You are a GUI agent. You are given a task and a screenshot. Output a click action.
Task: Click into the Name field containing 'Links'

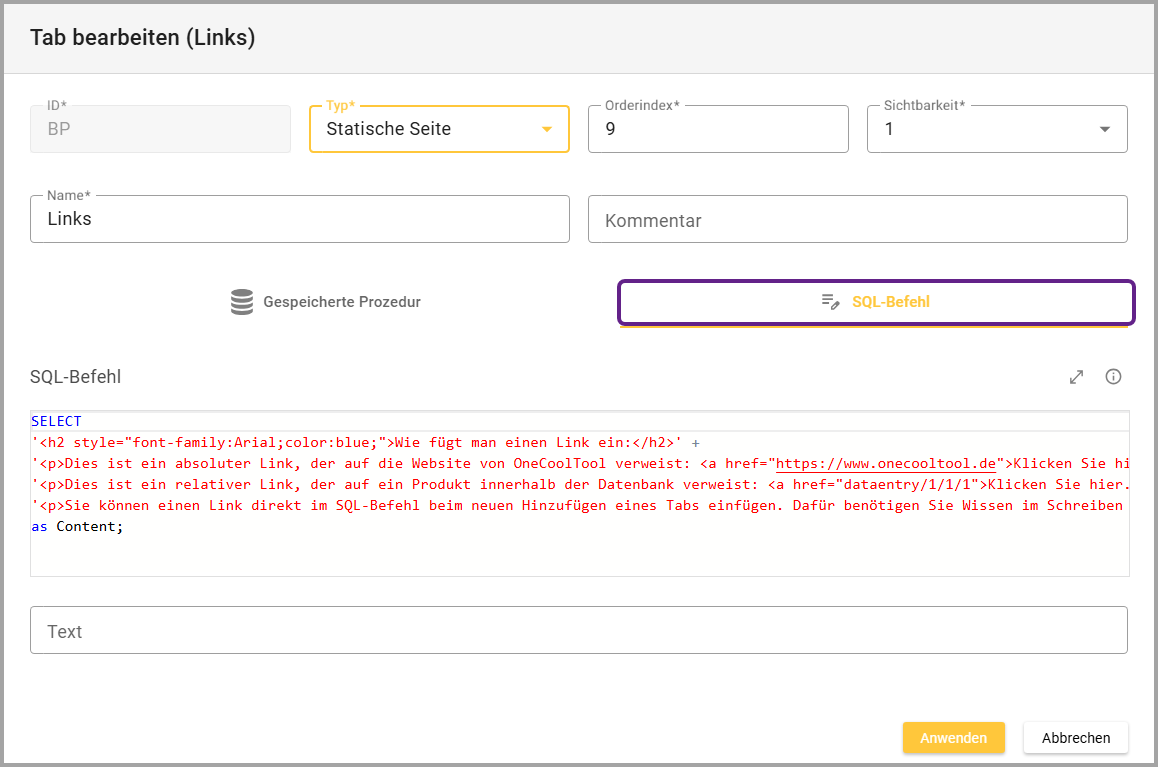tap(299, 219)
